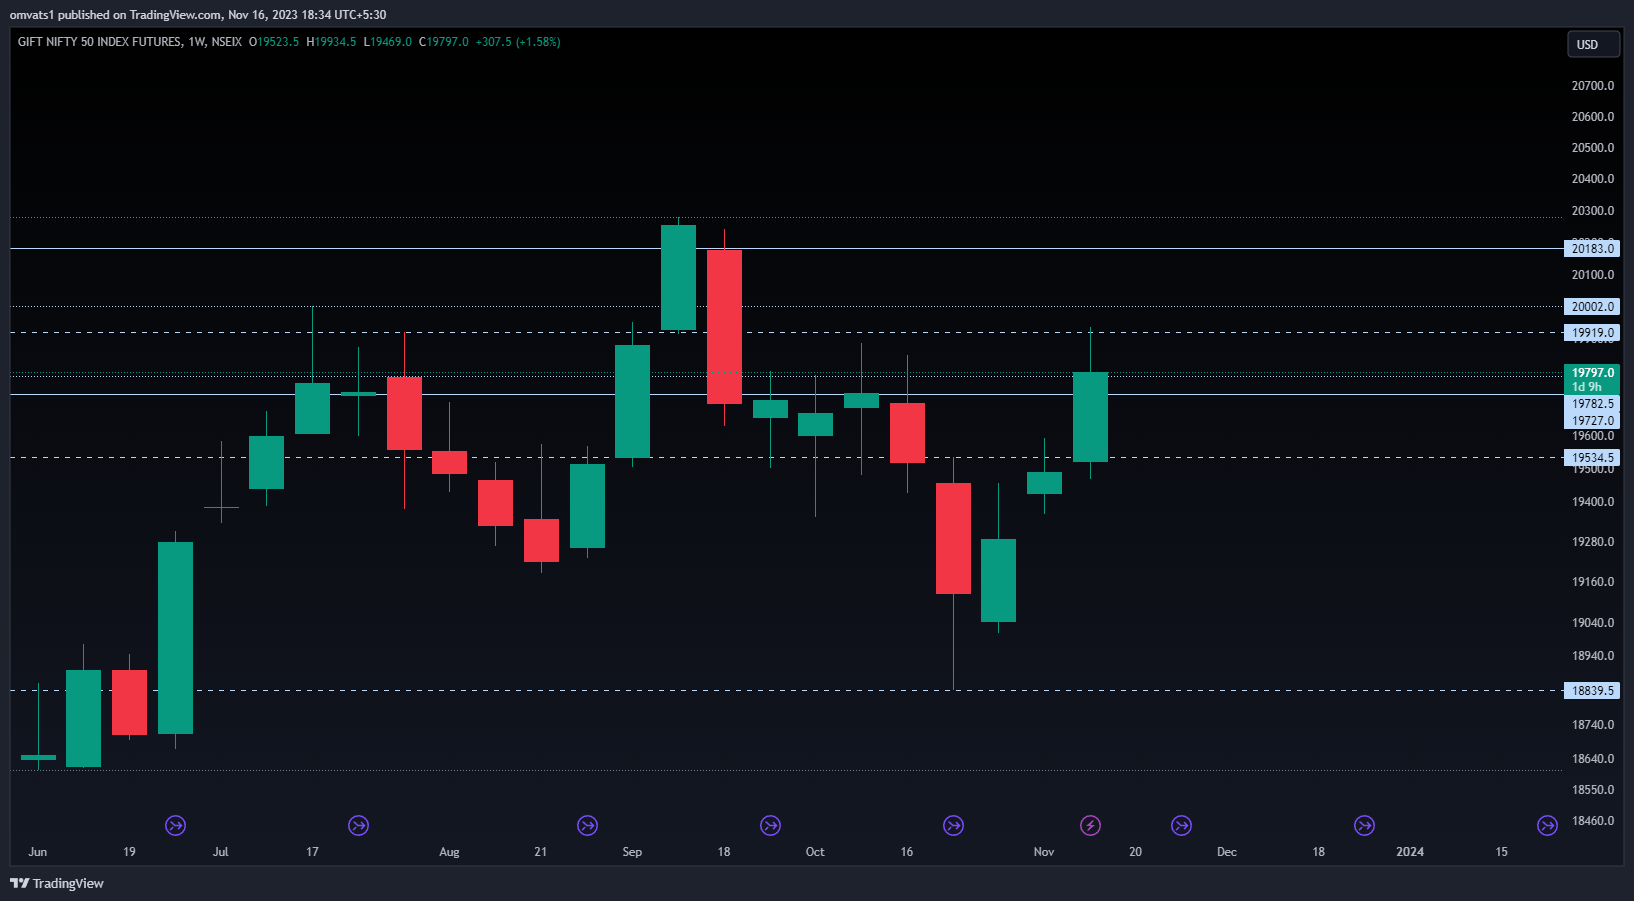Click the 18460.0 value on the price axis
This screenshot has width=1634, height=901.
(x=1593, y=821)
